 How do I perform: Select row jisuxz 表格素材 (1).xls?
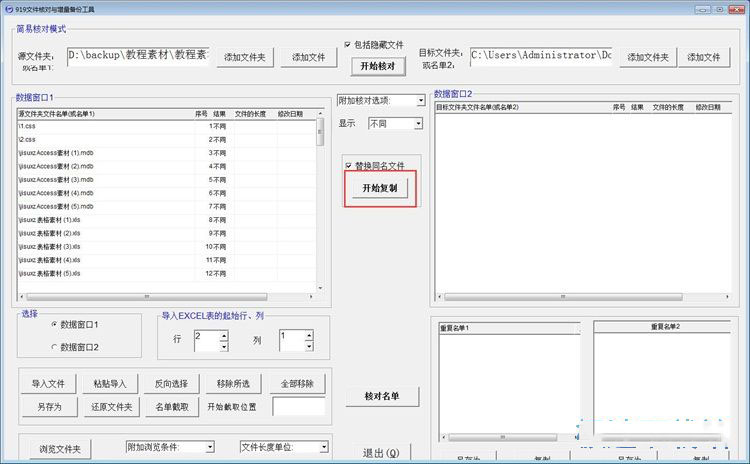click(166, 220)
